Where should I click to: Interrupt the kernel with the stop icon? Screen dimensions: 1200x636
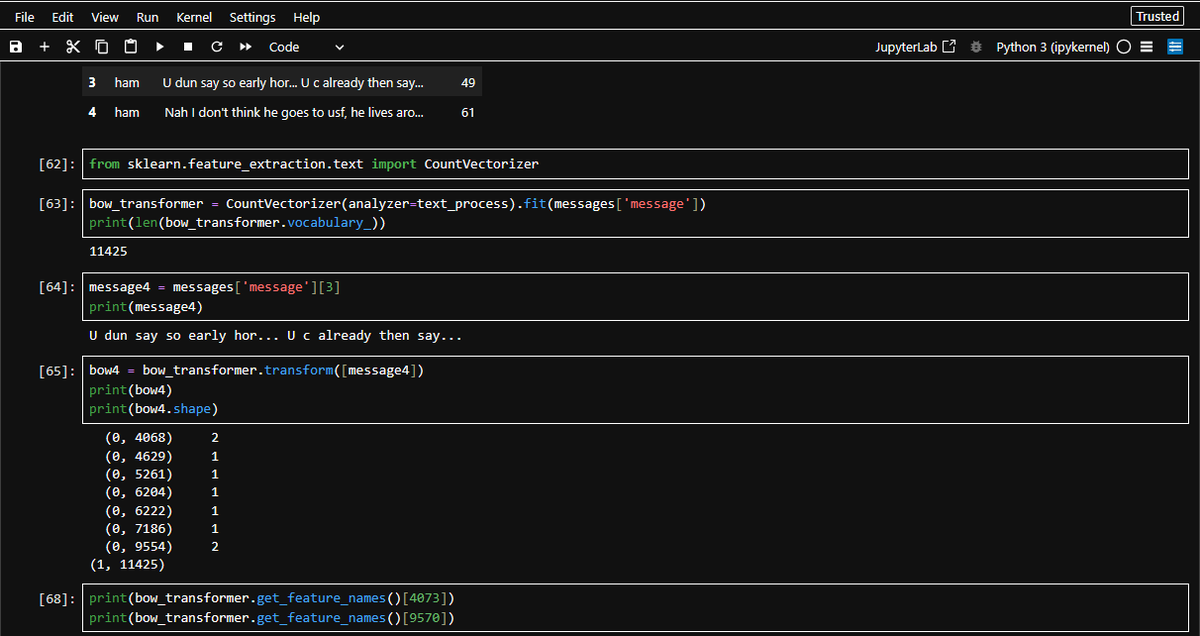188,47
